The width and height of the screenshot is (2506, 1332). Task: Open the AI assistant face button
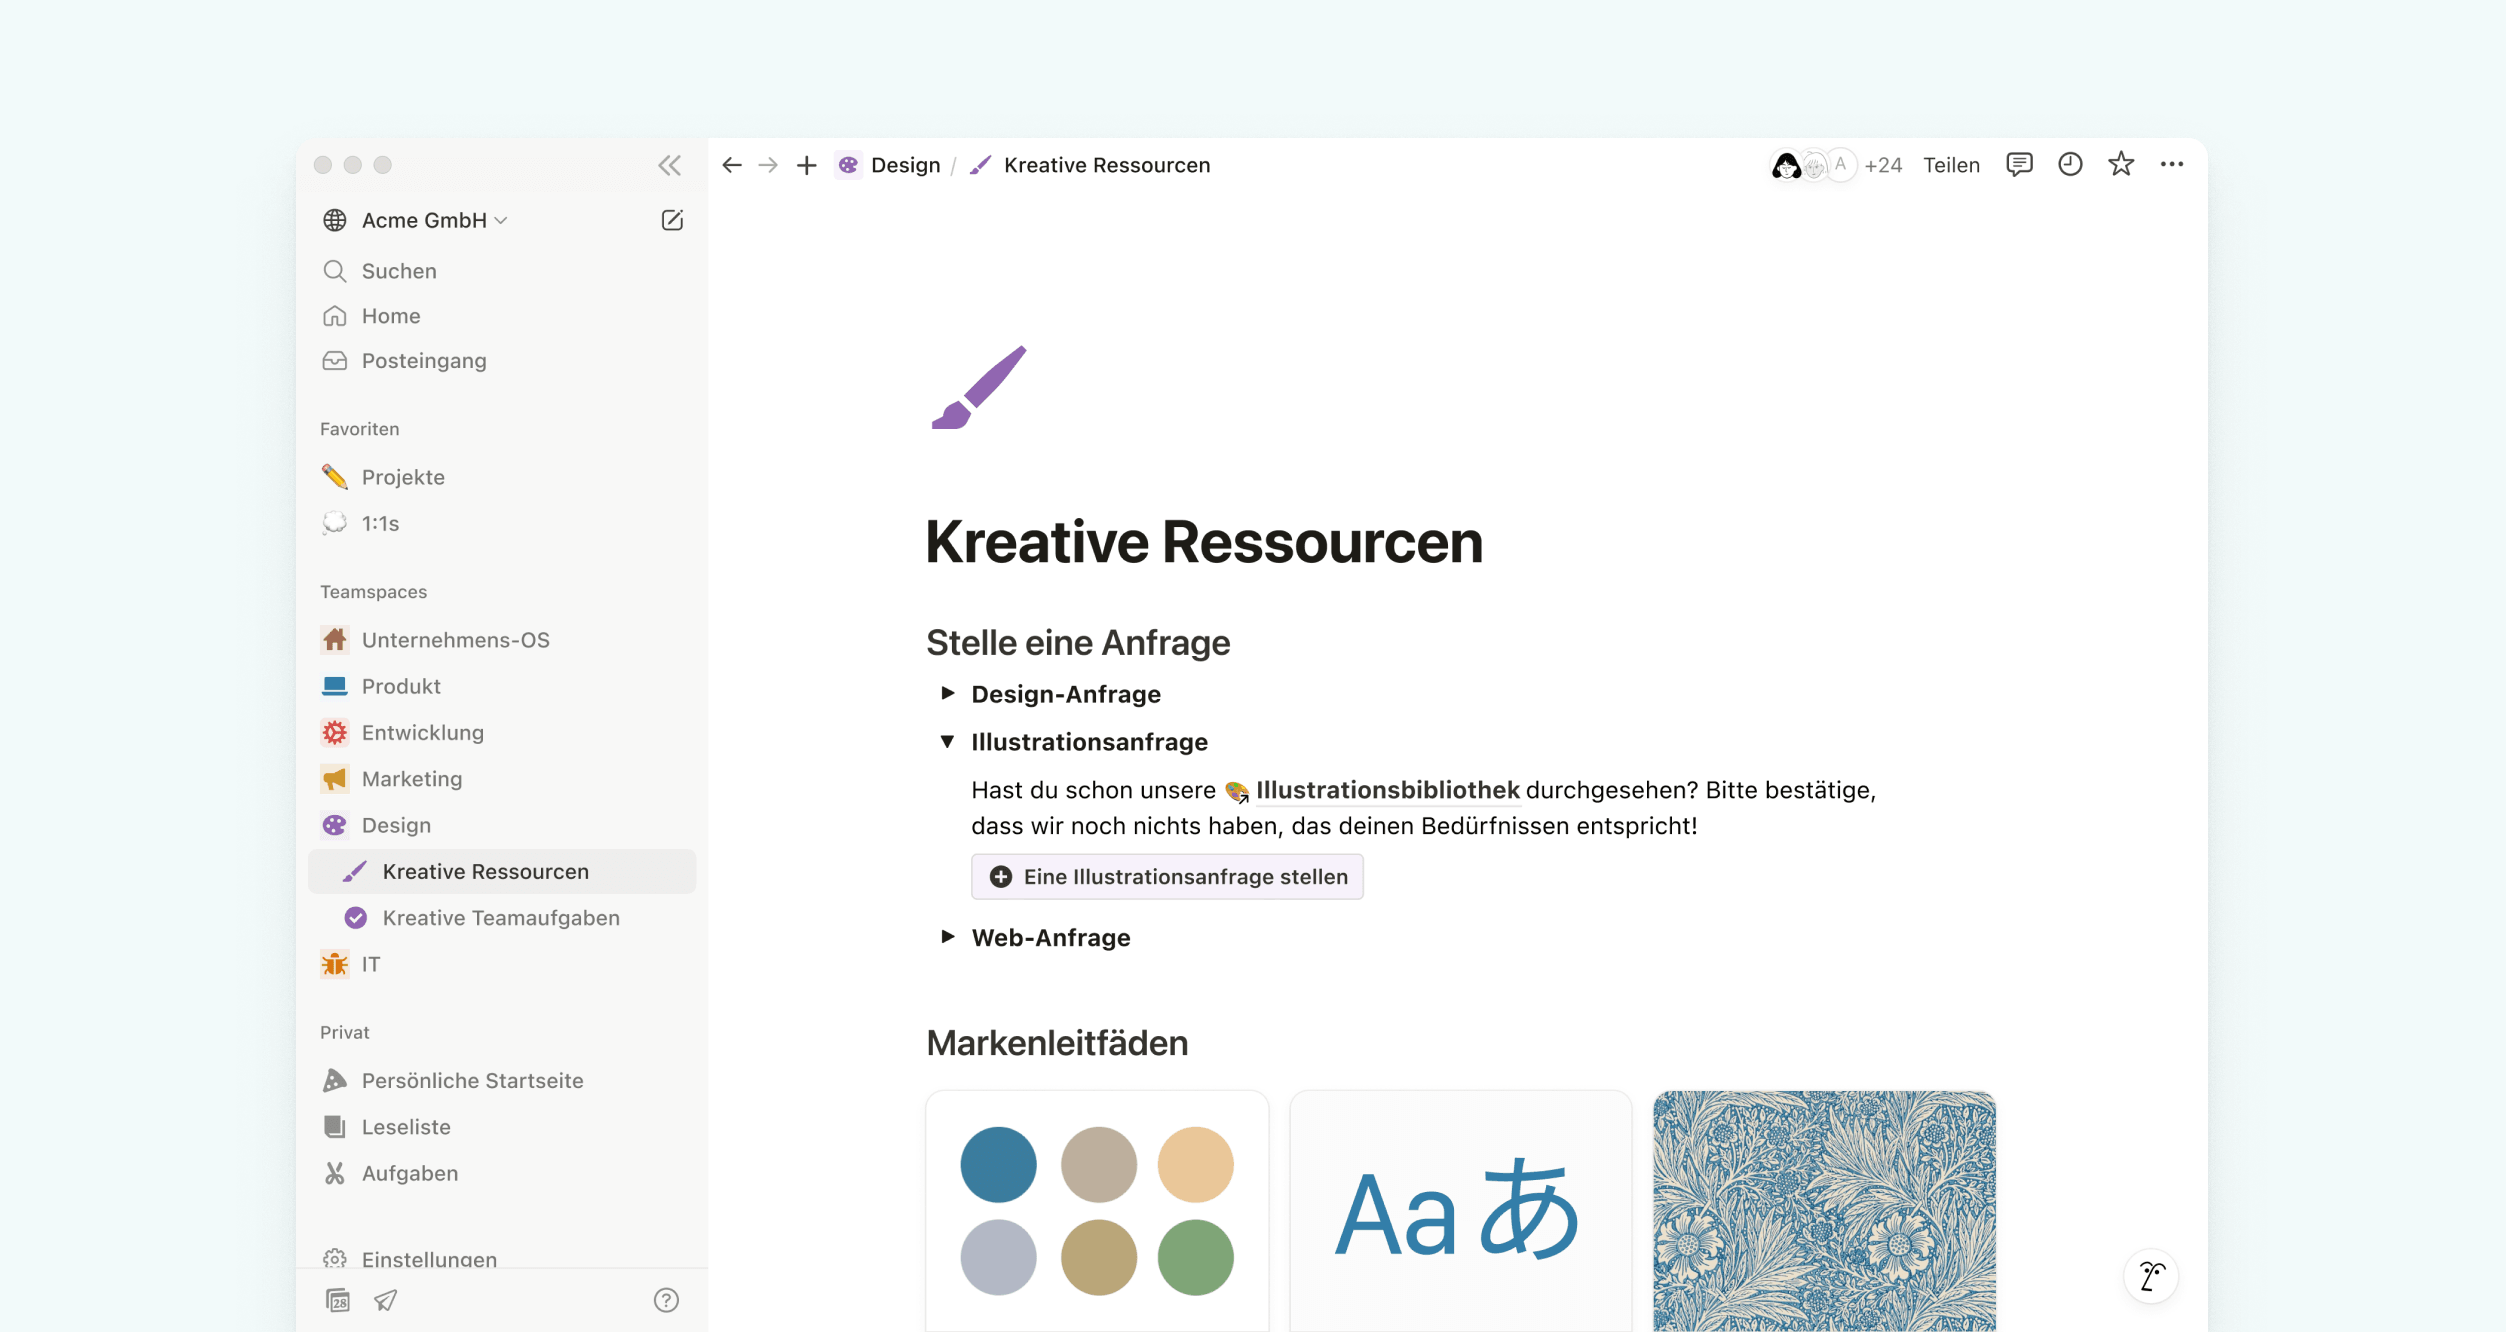tap(2151, 1276)
